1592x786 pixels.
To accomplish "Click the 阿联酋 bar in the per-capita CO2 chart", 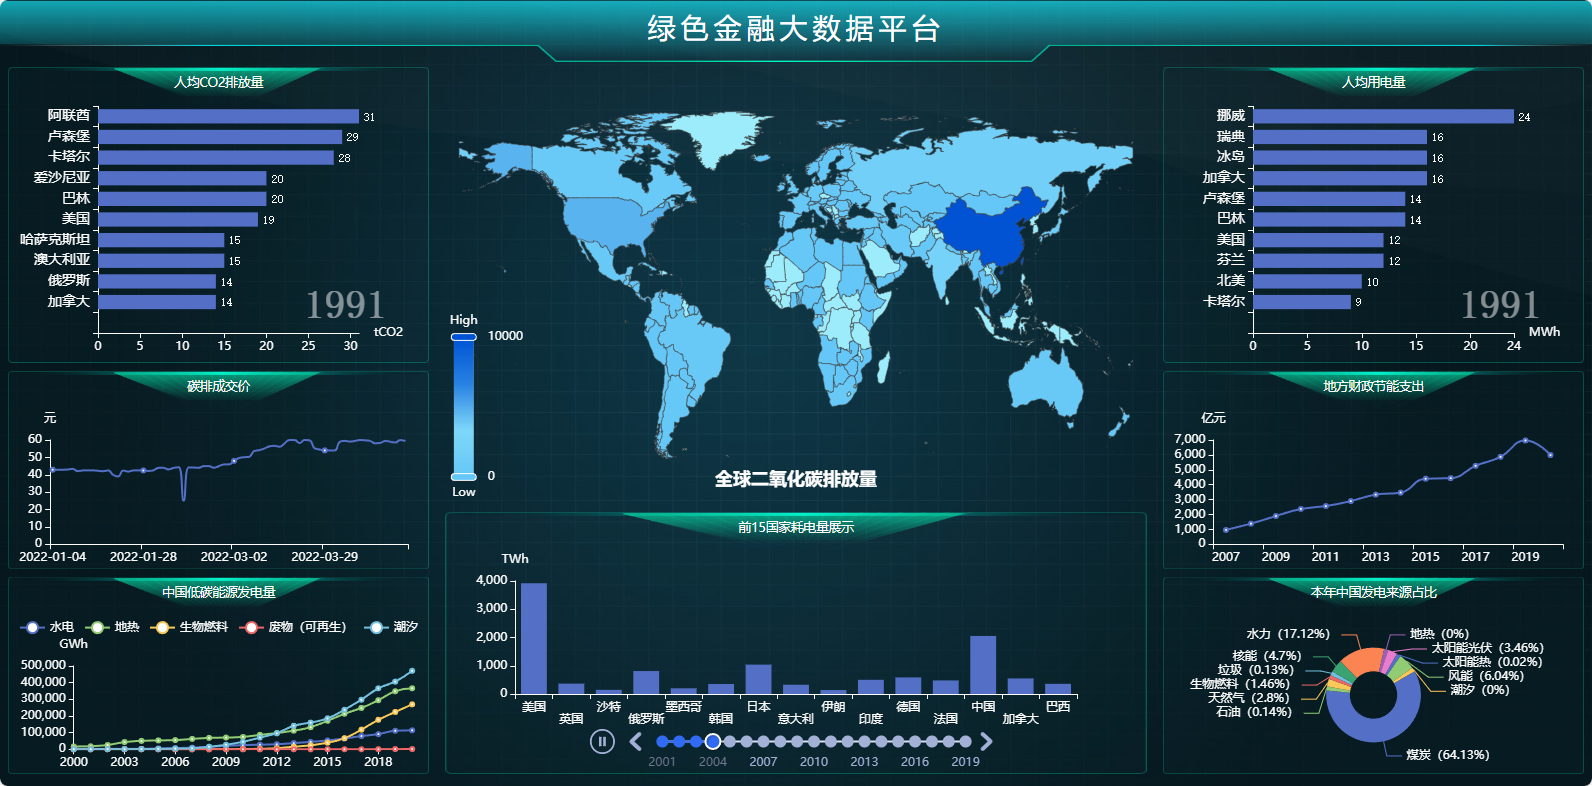I will tap(228, 116).
